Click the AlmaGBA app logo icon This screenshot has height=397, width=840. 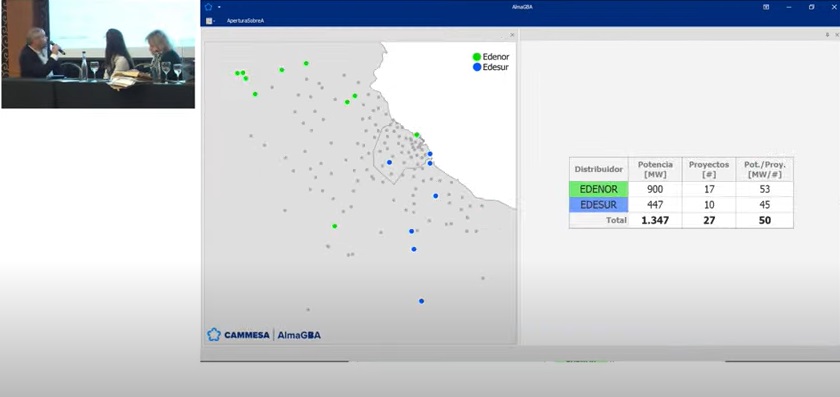(x=208, y=7)
